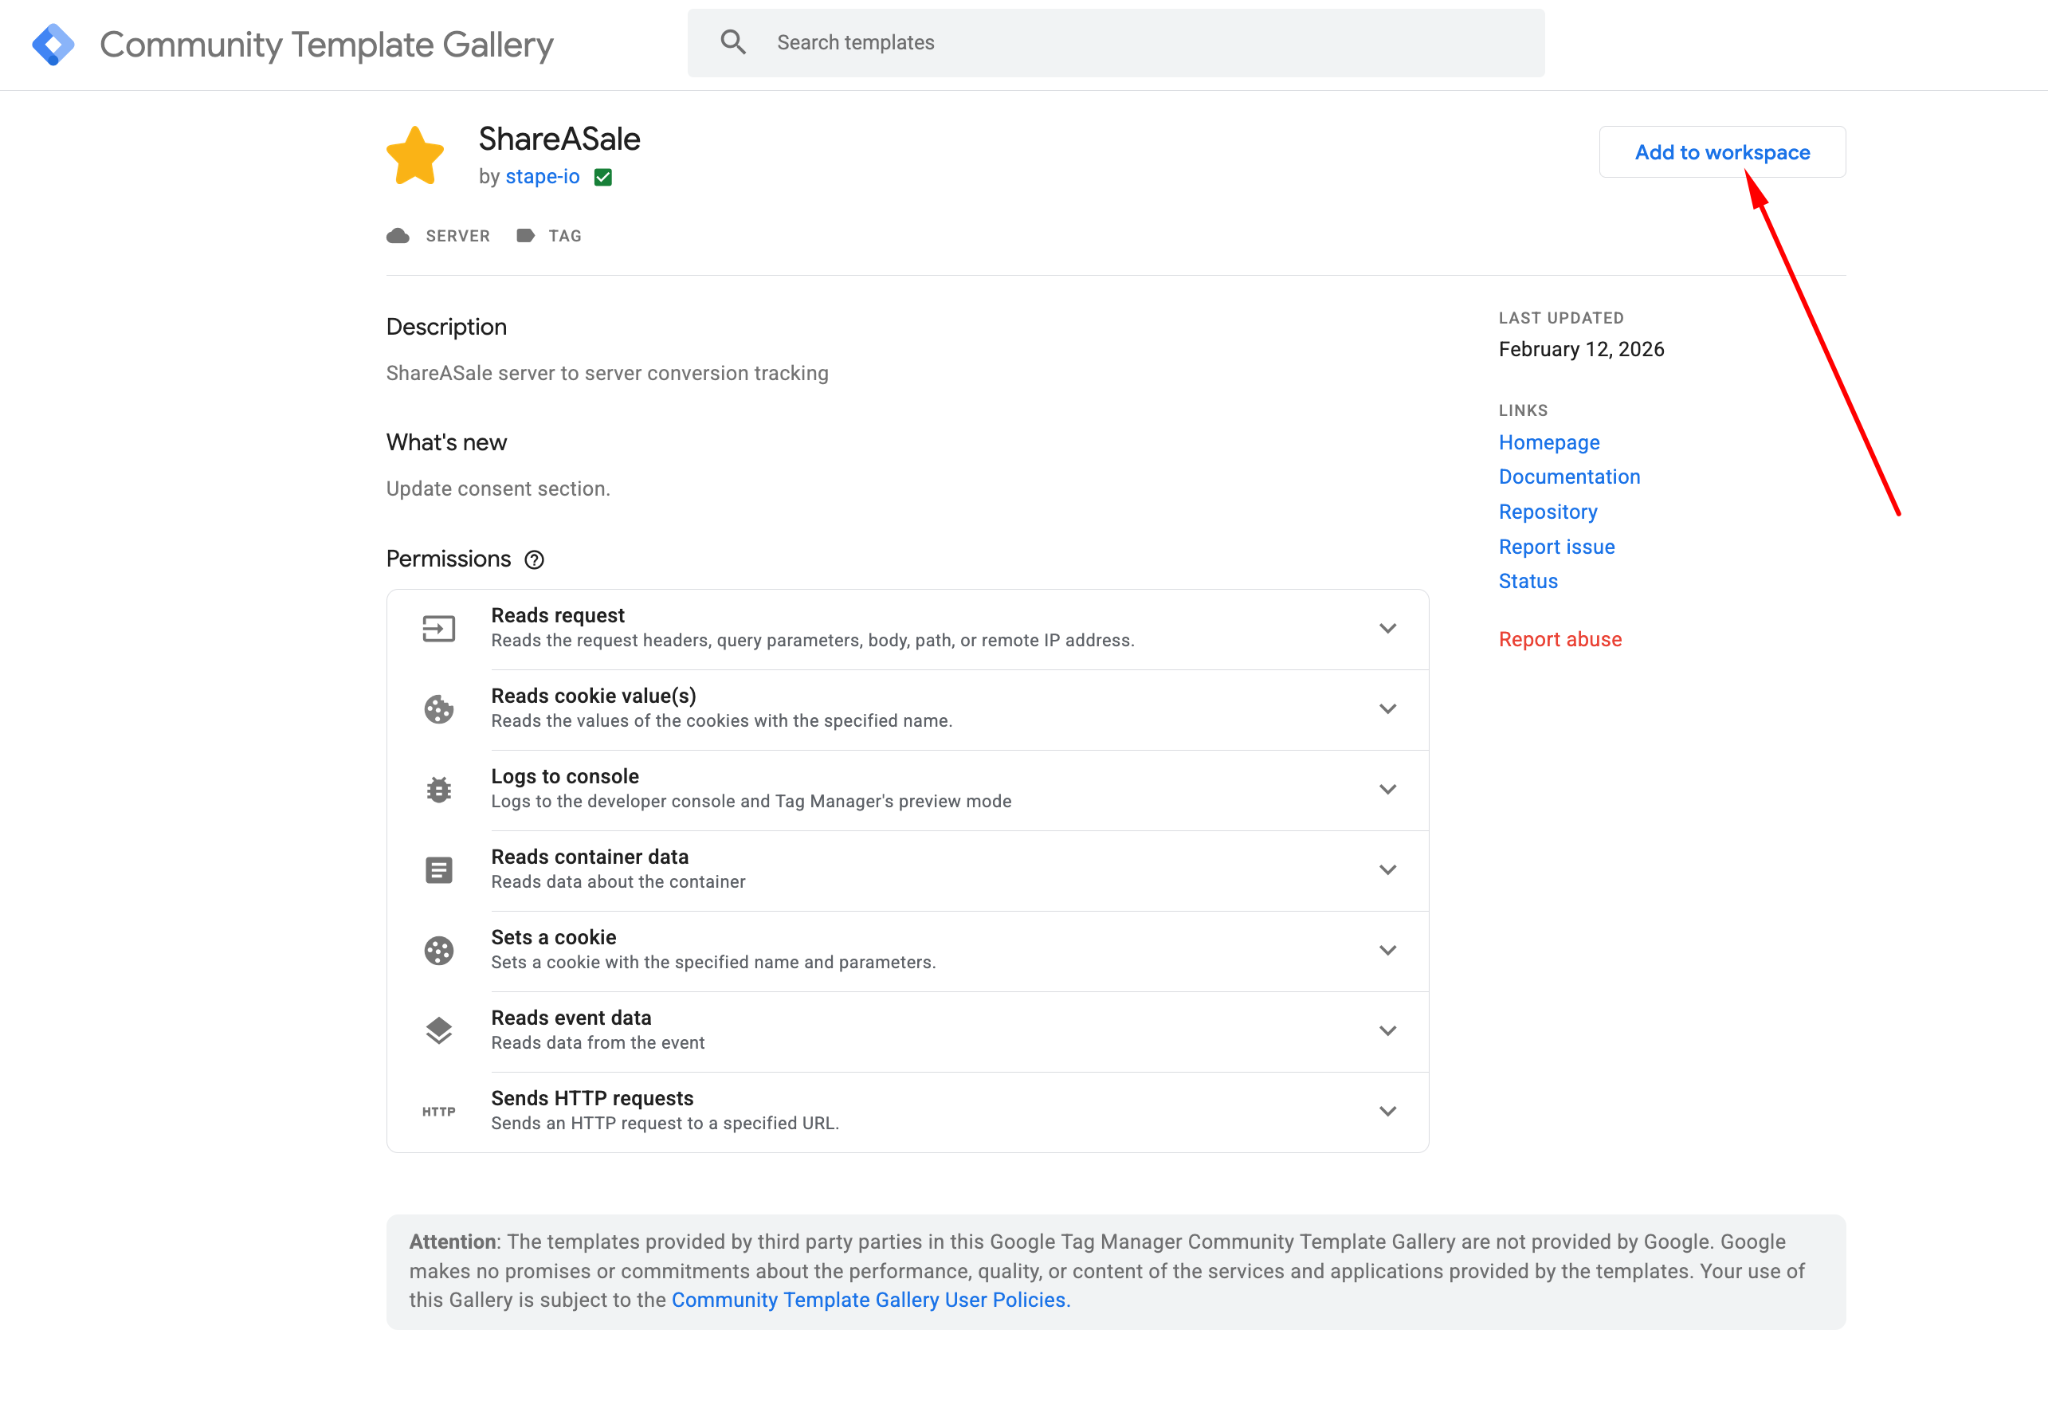2048x1406 pixels.
Task: Add the template to workspace
Action: [1722, 152]
